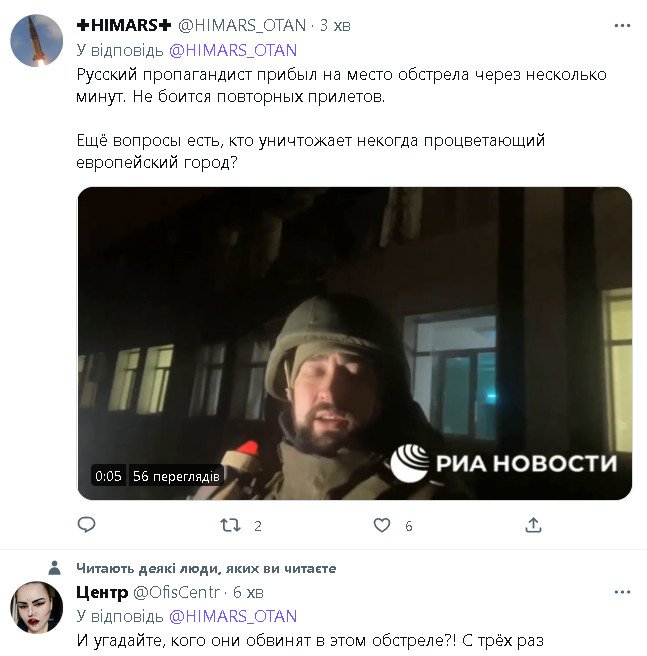This screenshot has height=656, width=647.
Task: Click the 56 переглядів view count
Action: [x=176, y=476]
